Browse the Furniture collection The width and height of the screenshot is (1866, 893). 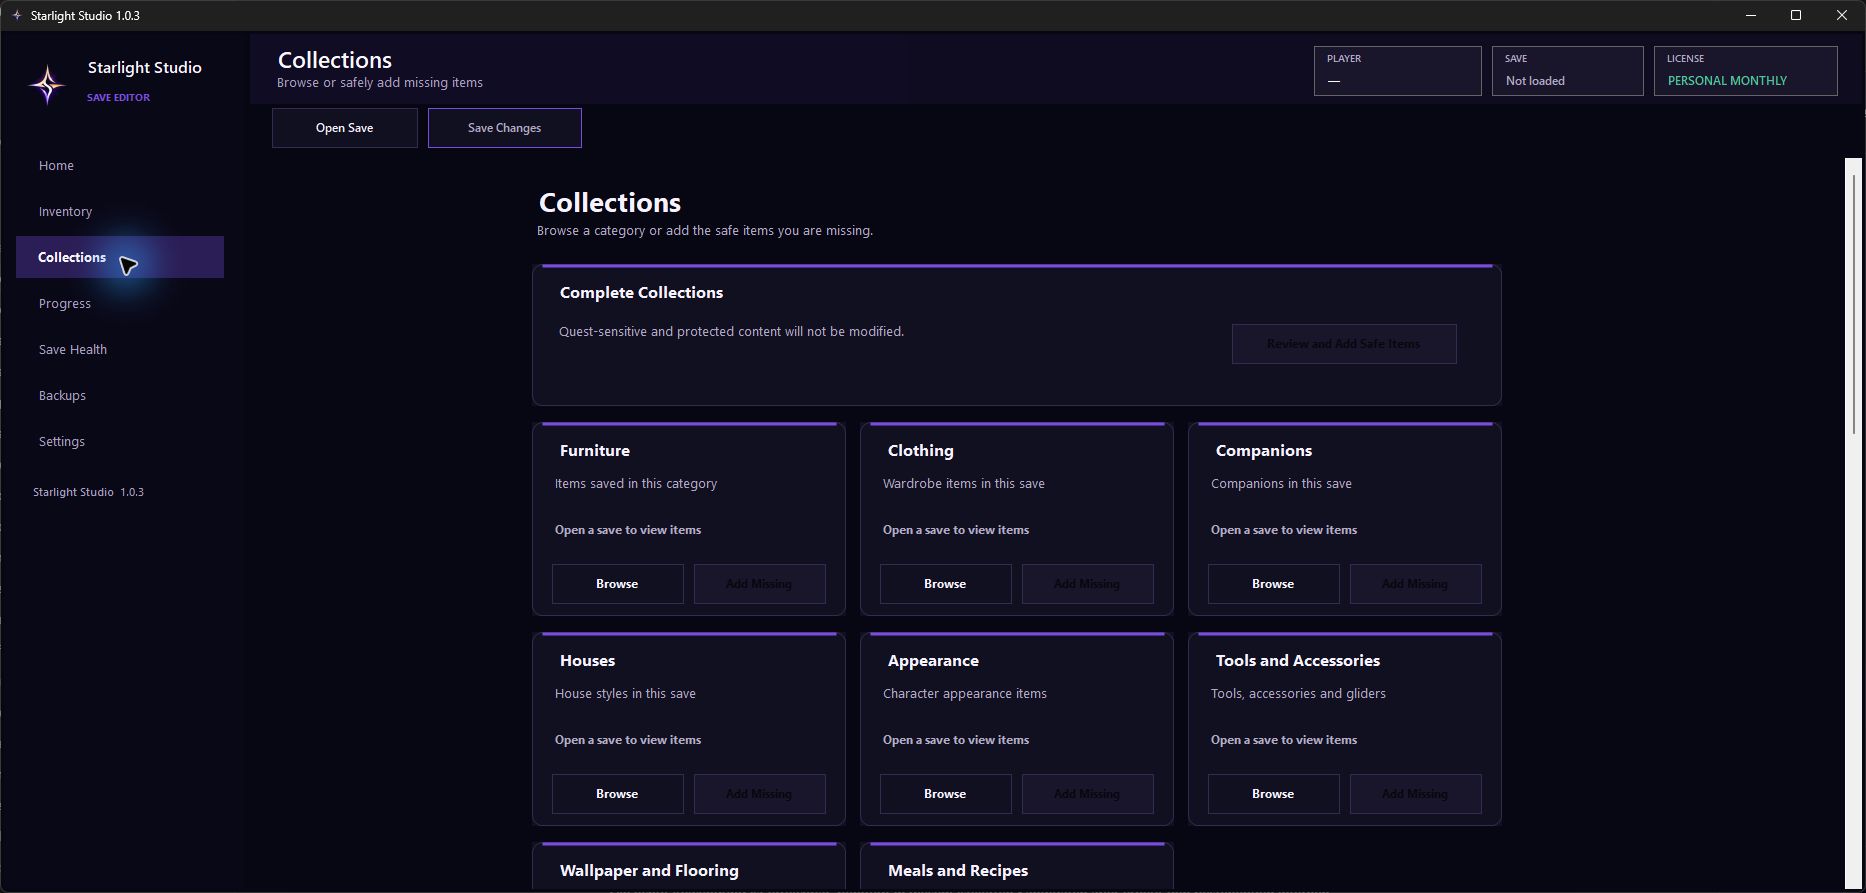point(618,584)
